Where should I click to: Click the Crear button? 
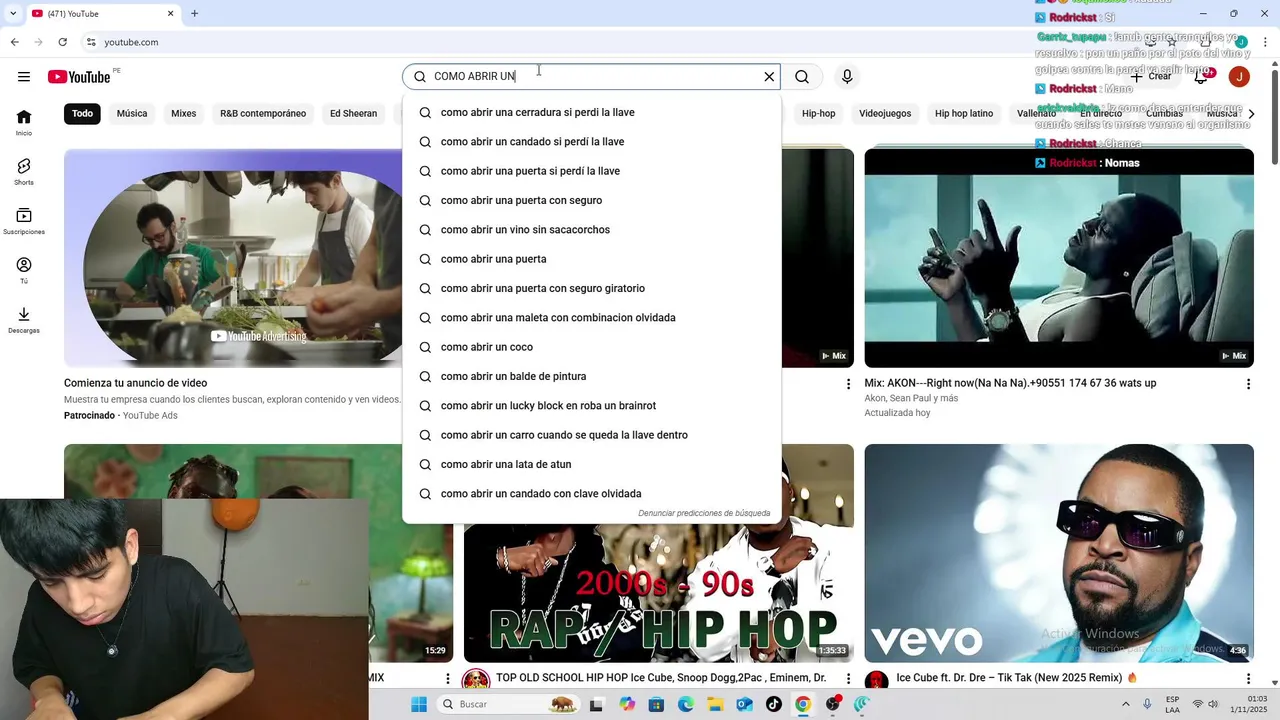pyautogui.click(x=1150, y=77)
